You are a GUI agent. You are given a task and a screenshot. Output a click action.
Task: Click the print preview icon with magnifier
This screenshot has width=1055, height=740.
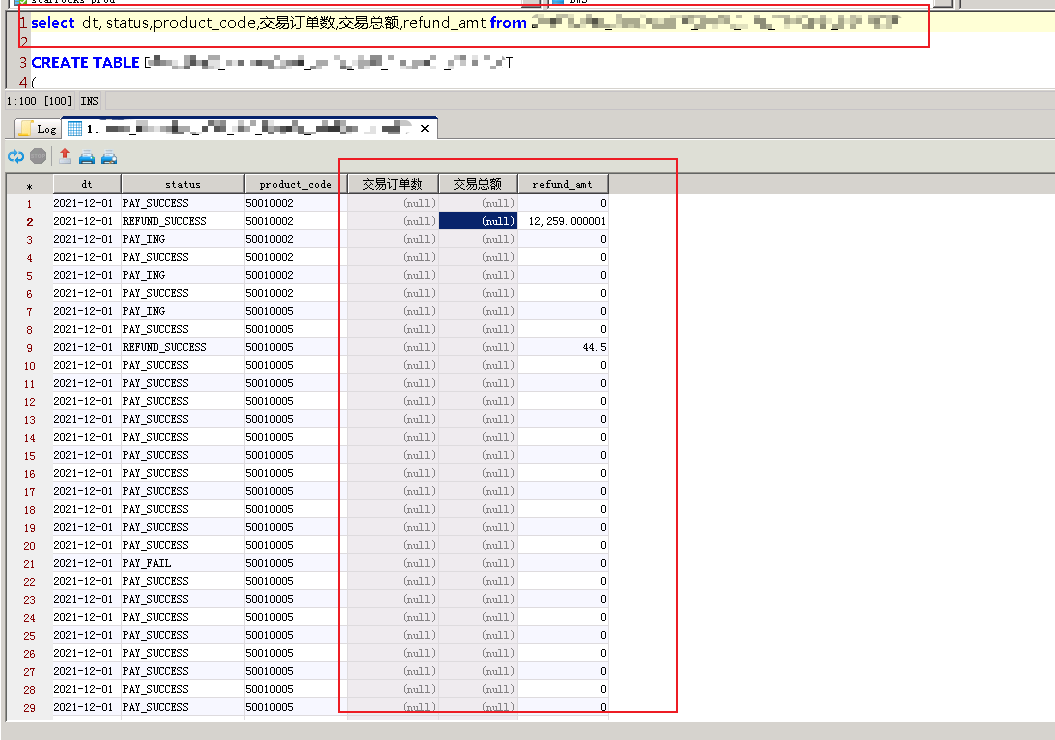coord(109,157)
